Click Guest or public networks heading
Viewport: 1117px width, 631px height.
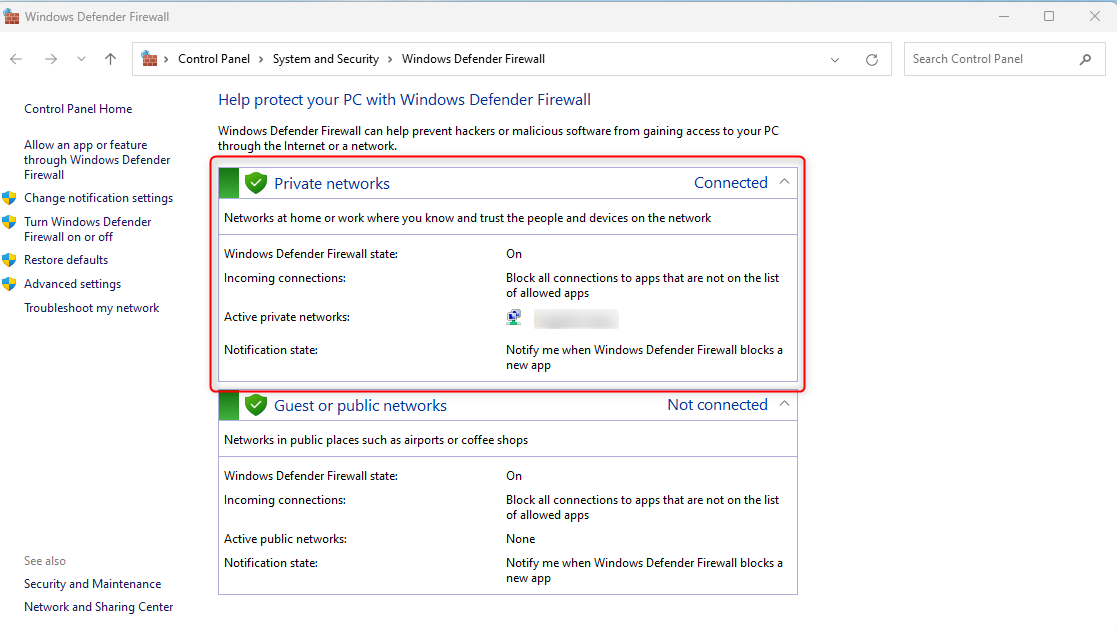(360, 406)
